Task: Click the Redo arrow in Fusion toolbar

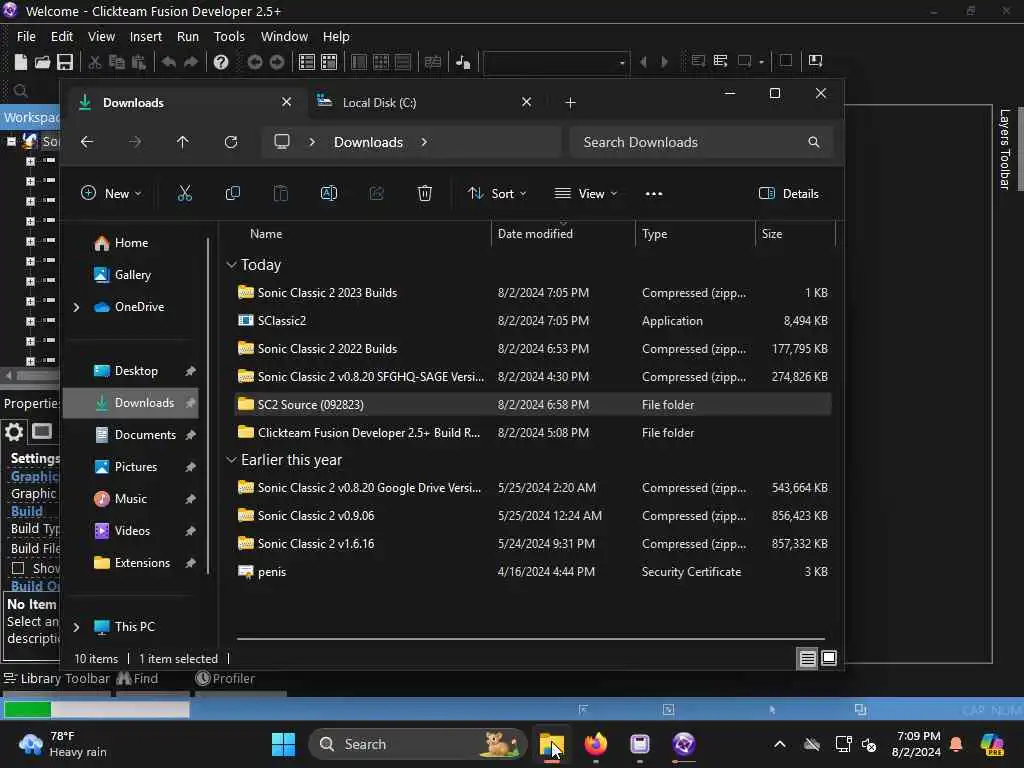Action: click(191, 62)
